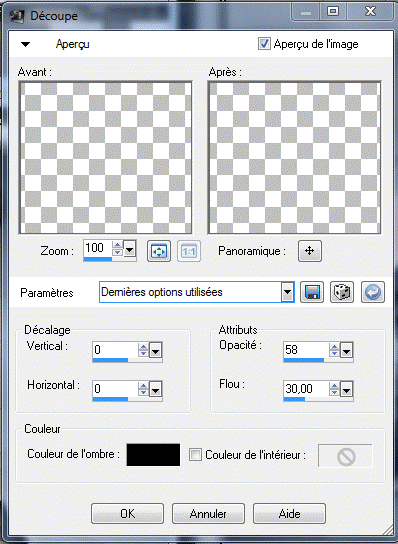Open the Paramètres presets dropdown arrow

[287, 292]
